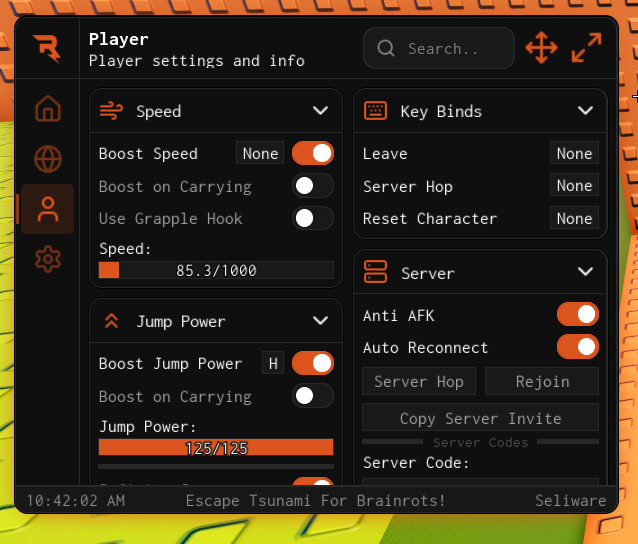Collapse the Key Binds section

pos(585,111)
